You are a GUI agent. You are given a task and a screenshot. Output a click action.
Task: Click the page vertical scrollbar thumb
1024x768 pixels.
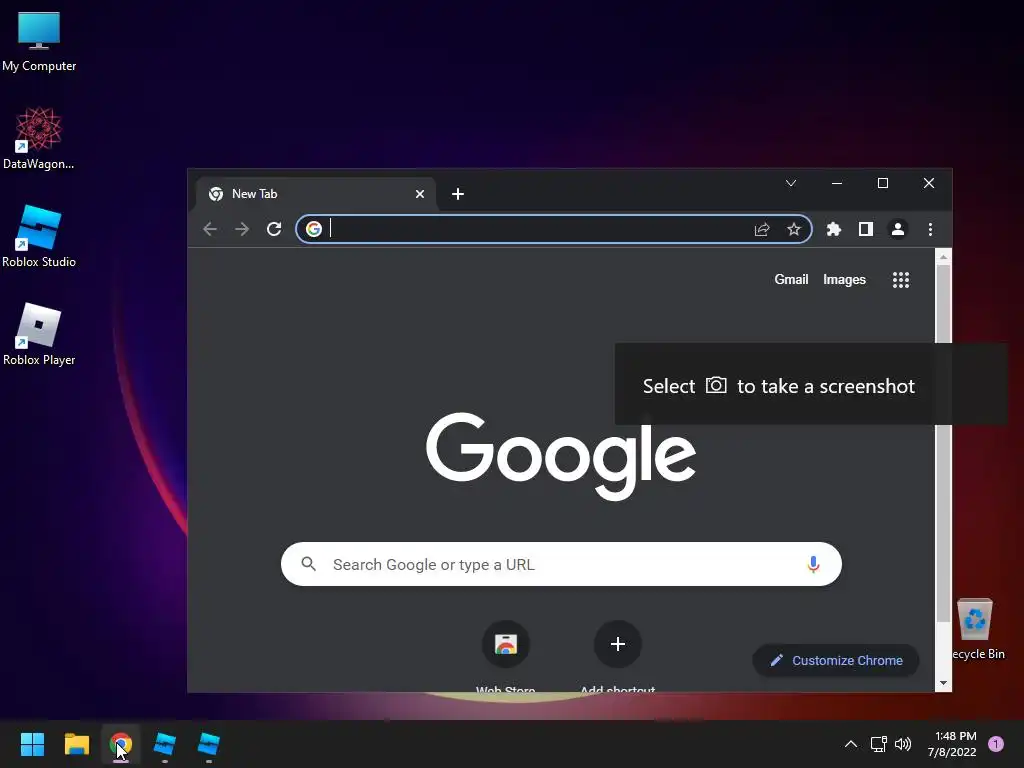click(943, 444)
